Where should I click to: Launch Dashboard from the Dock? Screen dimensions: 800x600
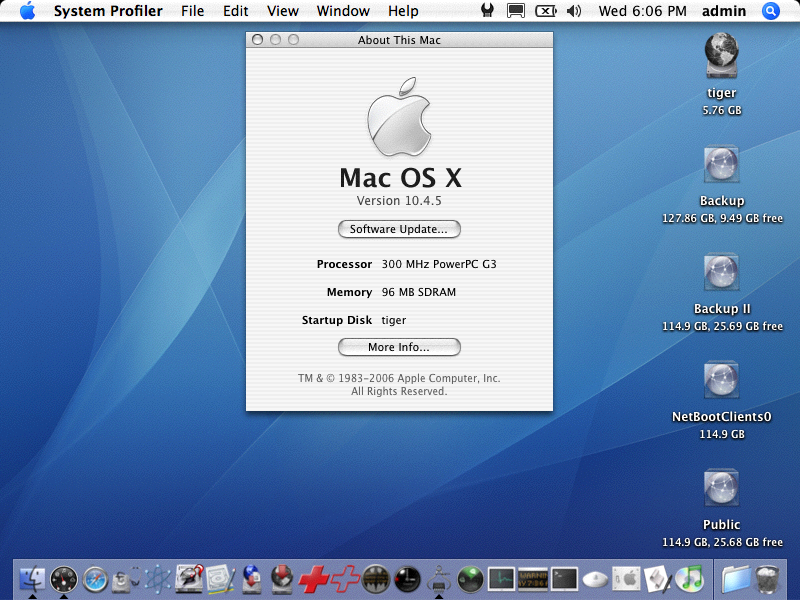click(x=64, y=580)
